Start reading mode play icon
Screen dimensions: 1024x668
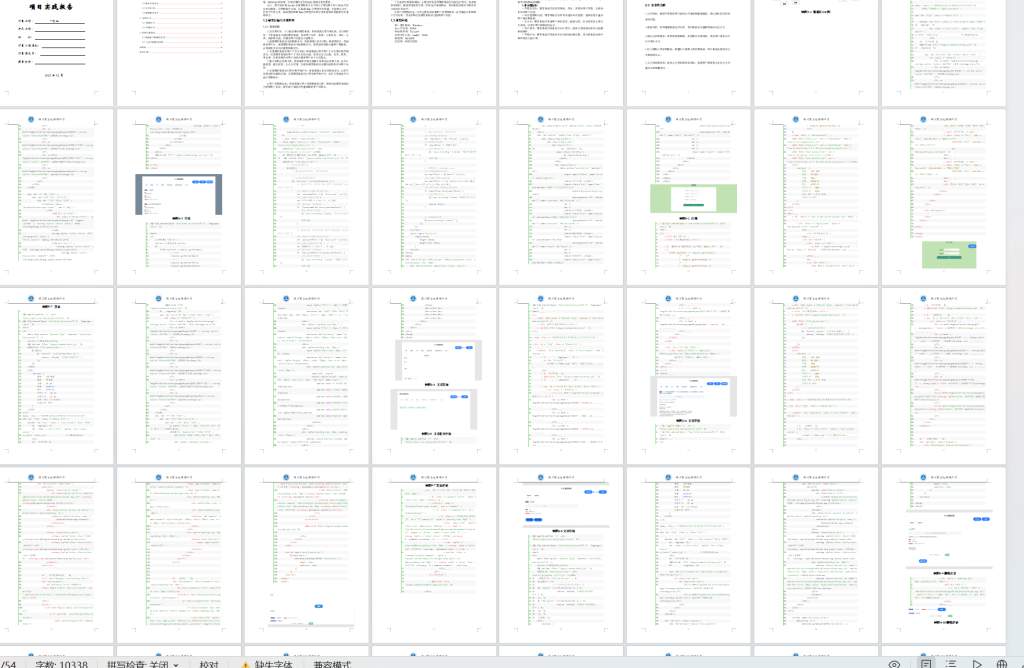[977, 664]
